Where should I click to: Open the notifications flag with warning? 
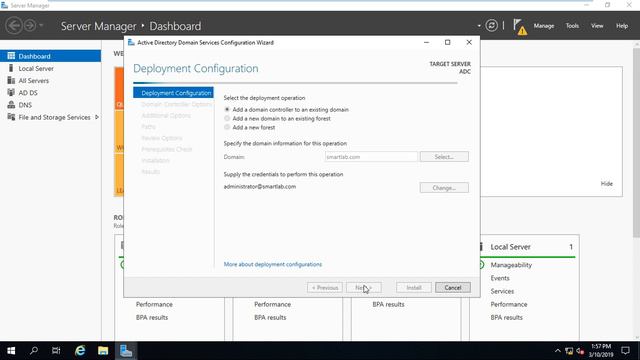click(520, 27)
